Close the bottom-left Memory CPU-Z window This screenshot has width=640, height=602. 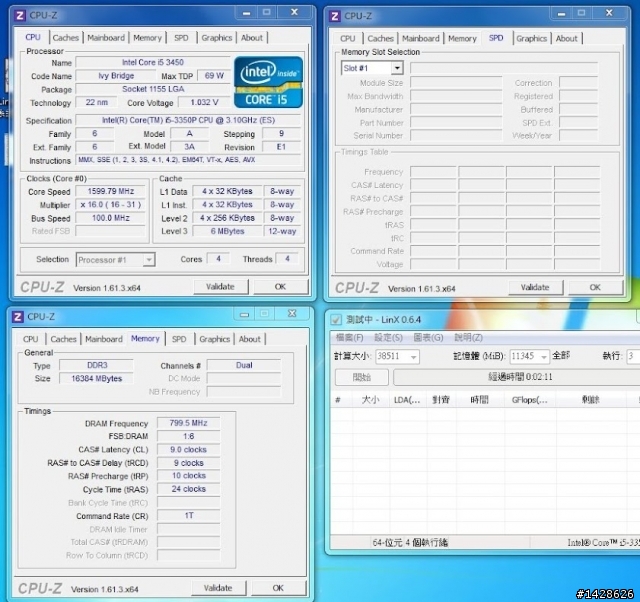(x=292, y=313)
